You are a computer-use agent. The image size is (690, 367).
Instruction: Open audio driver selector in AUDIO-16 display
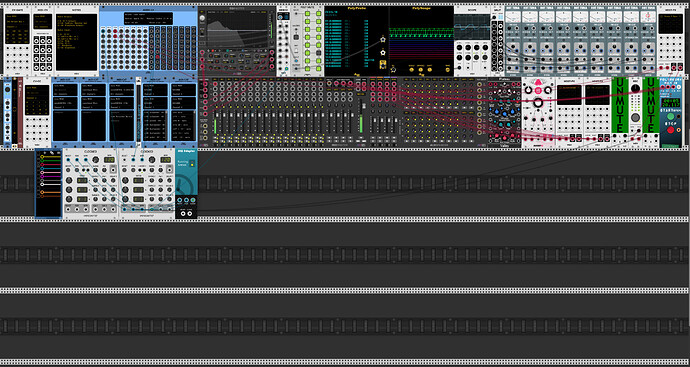(x=149, y=14)
